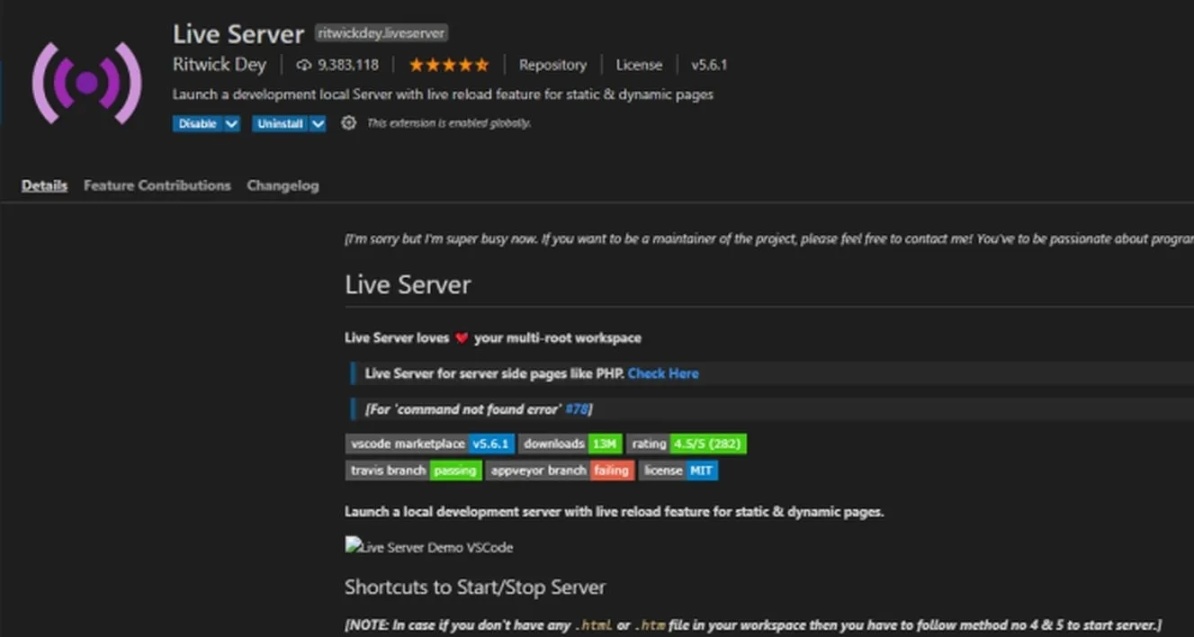Image resolution: width=1194 pixels, height=637 pixels.
Task: Click the appveyor branch failing badge
Action: coord(560,470)
